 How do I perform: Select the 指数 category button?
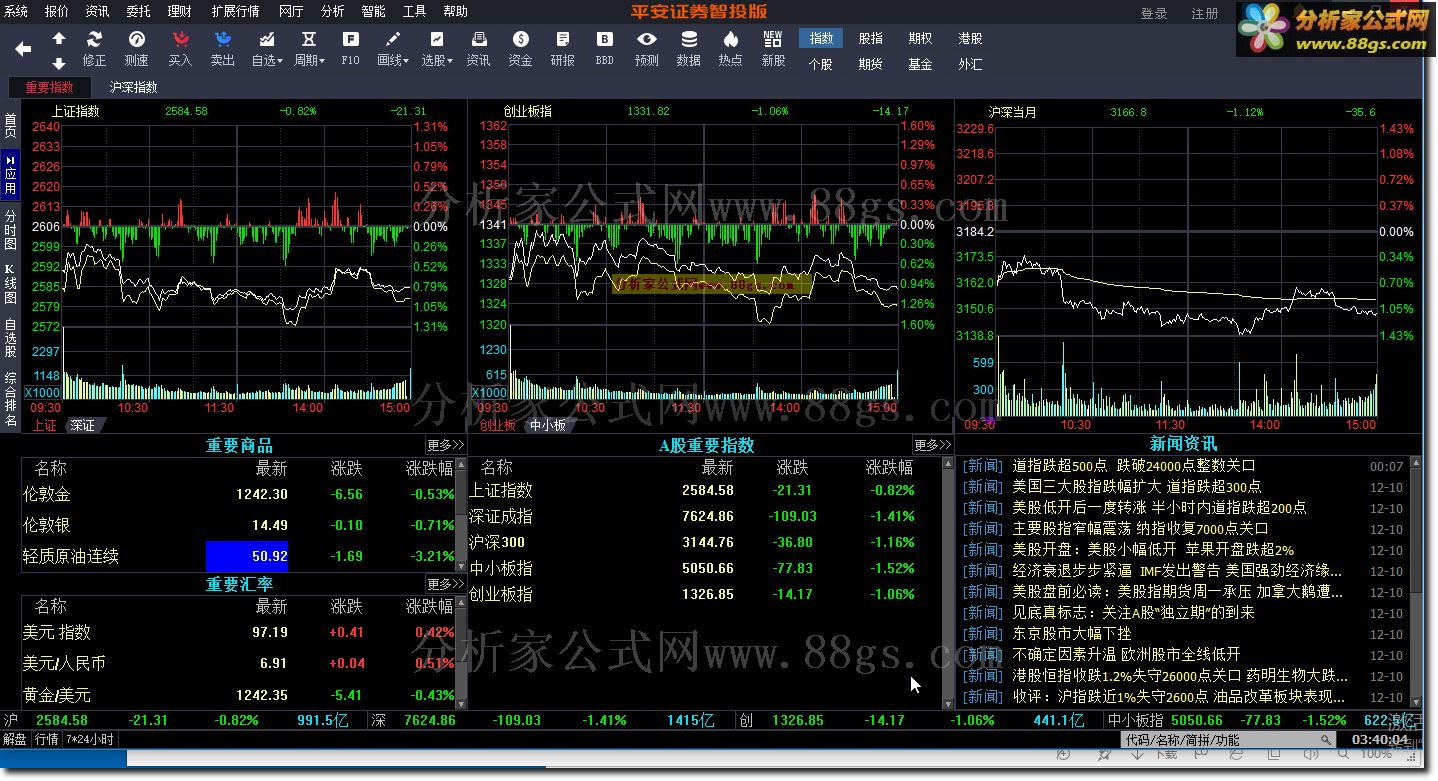click(x=821, y=38)
